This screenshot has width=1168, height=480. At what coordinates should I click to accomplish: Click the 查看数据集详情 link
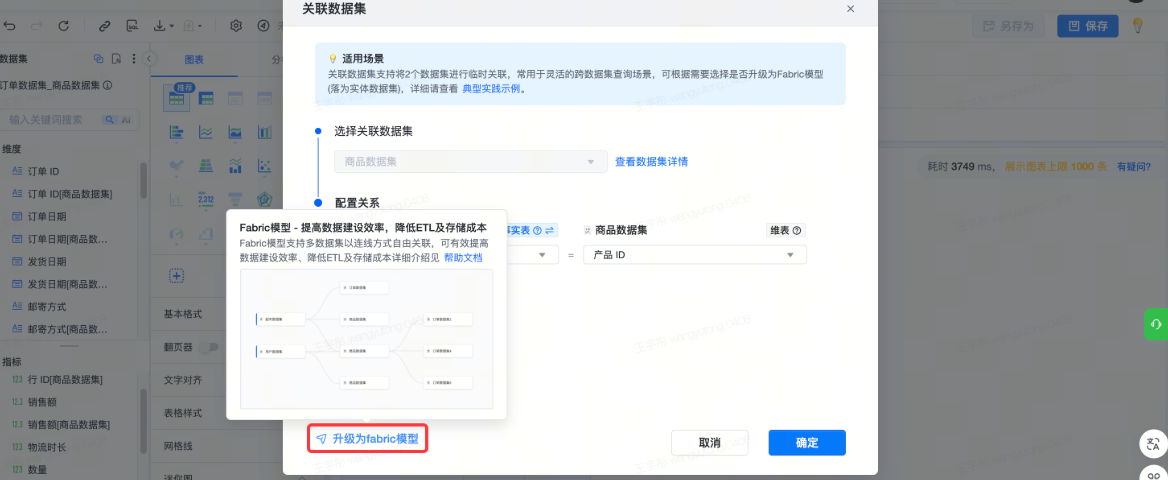651,161
